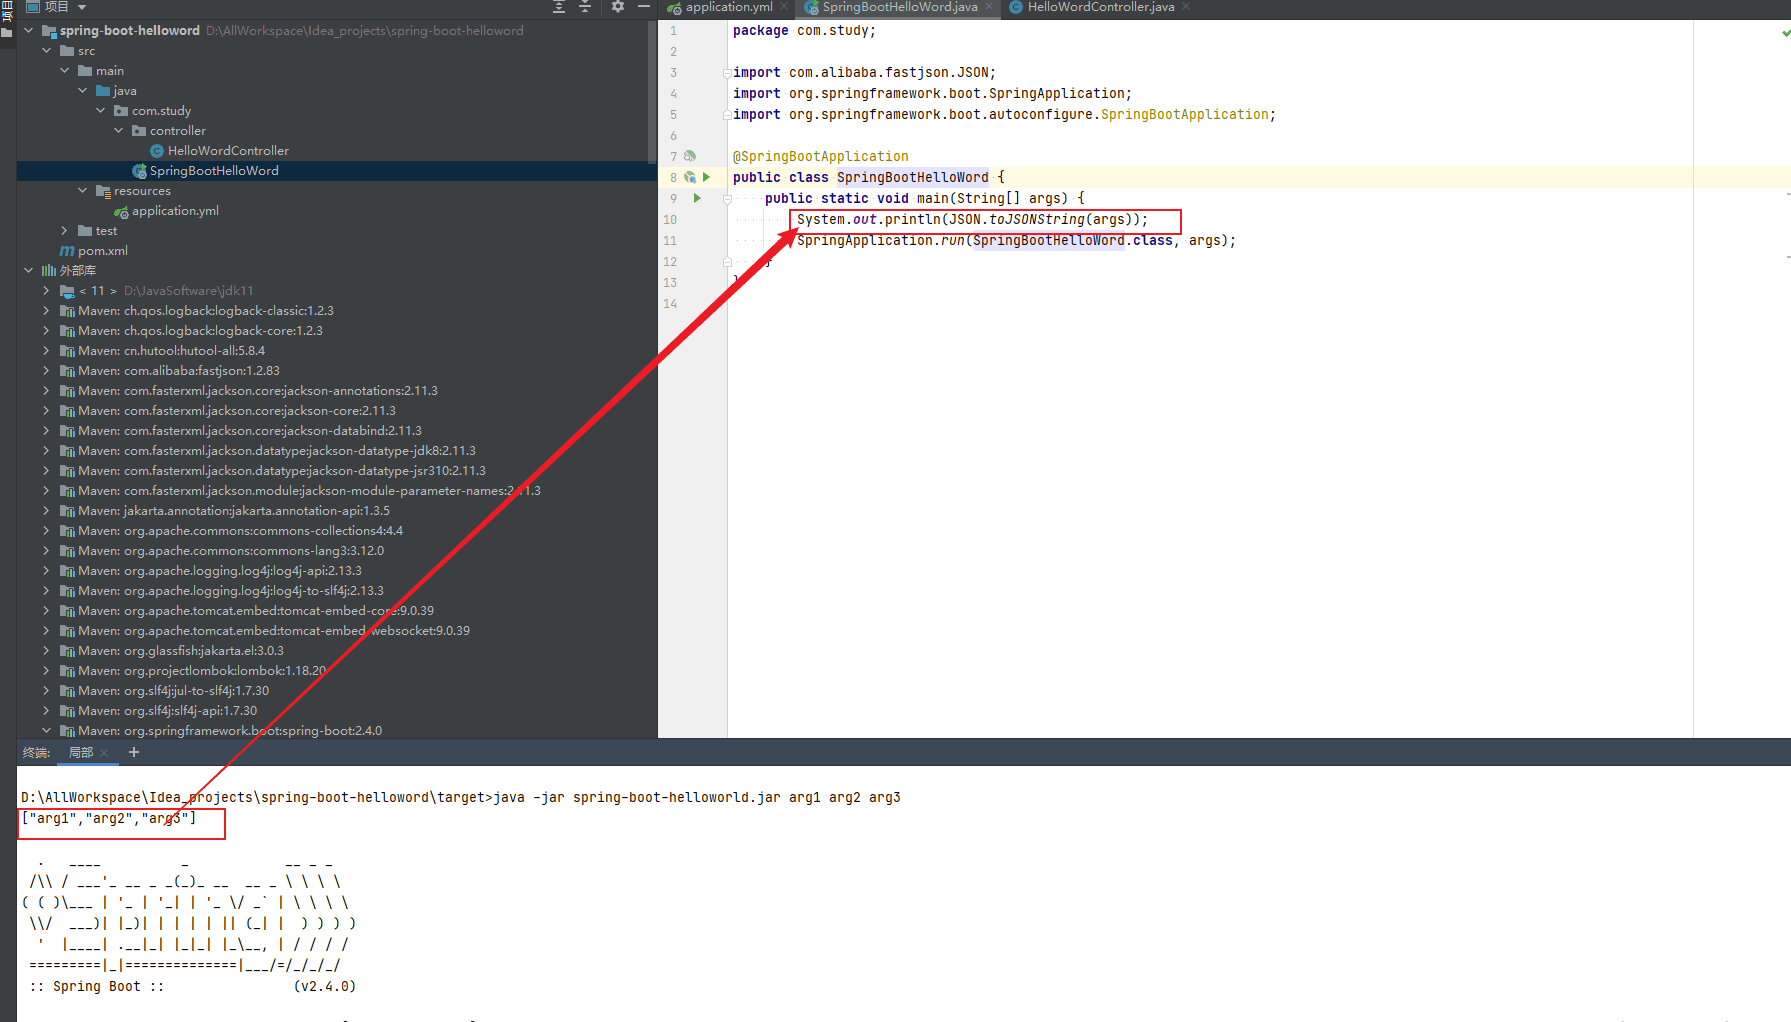Viewport: 1791px width, 1022px height.
Task: Open HelloWordController in the project tree
Action: coord(228,151)
